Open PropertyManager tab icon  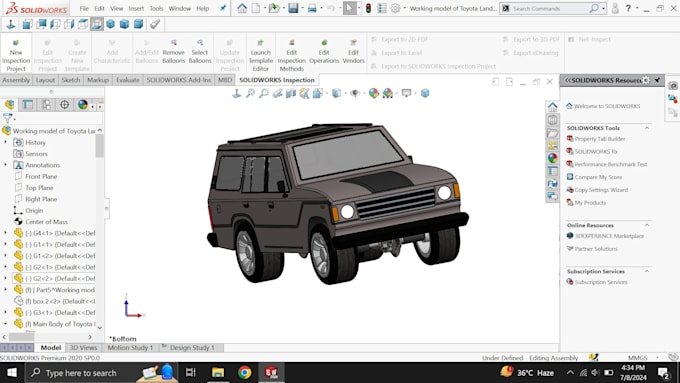tap(27, 105)
